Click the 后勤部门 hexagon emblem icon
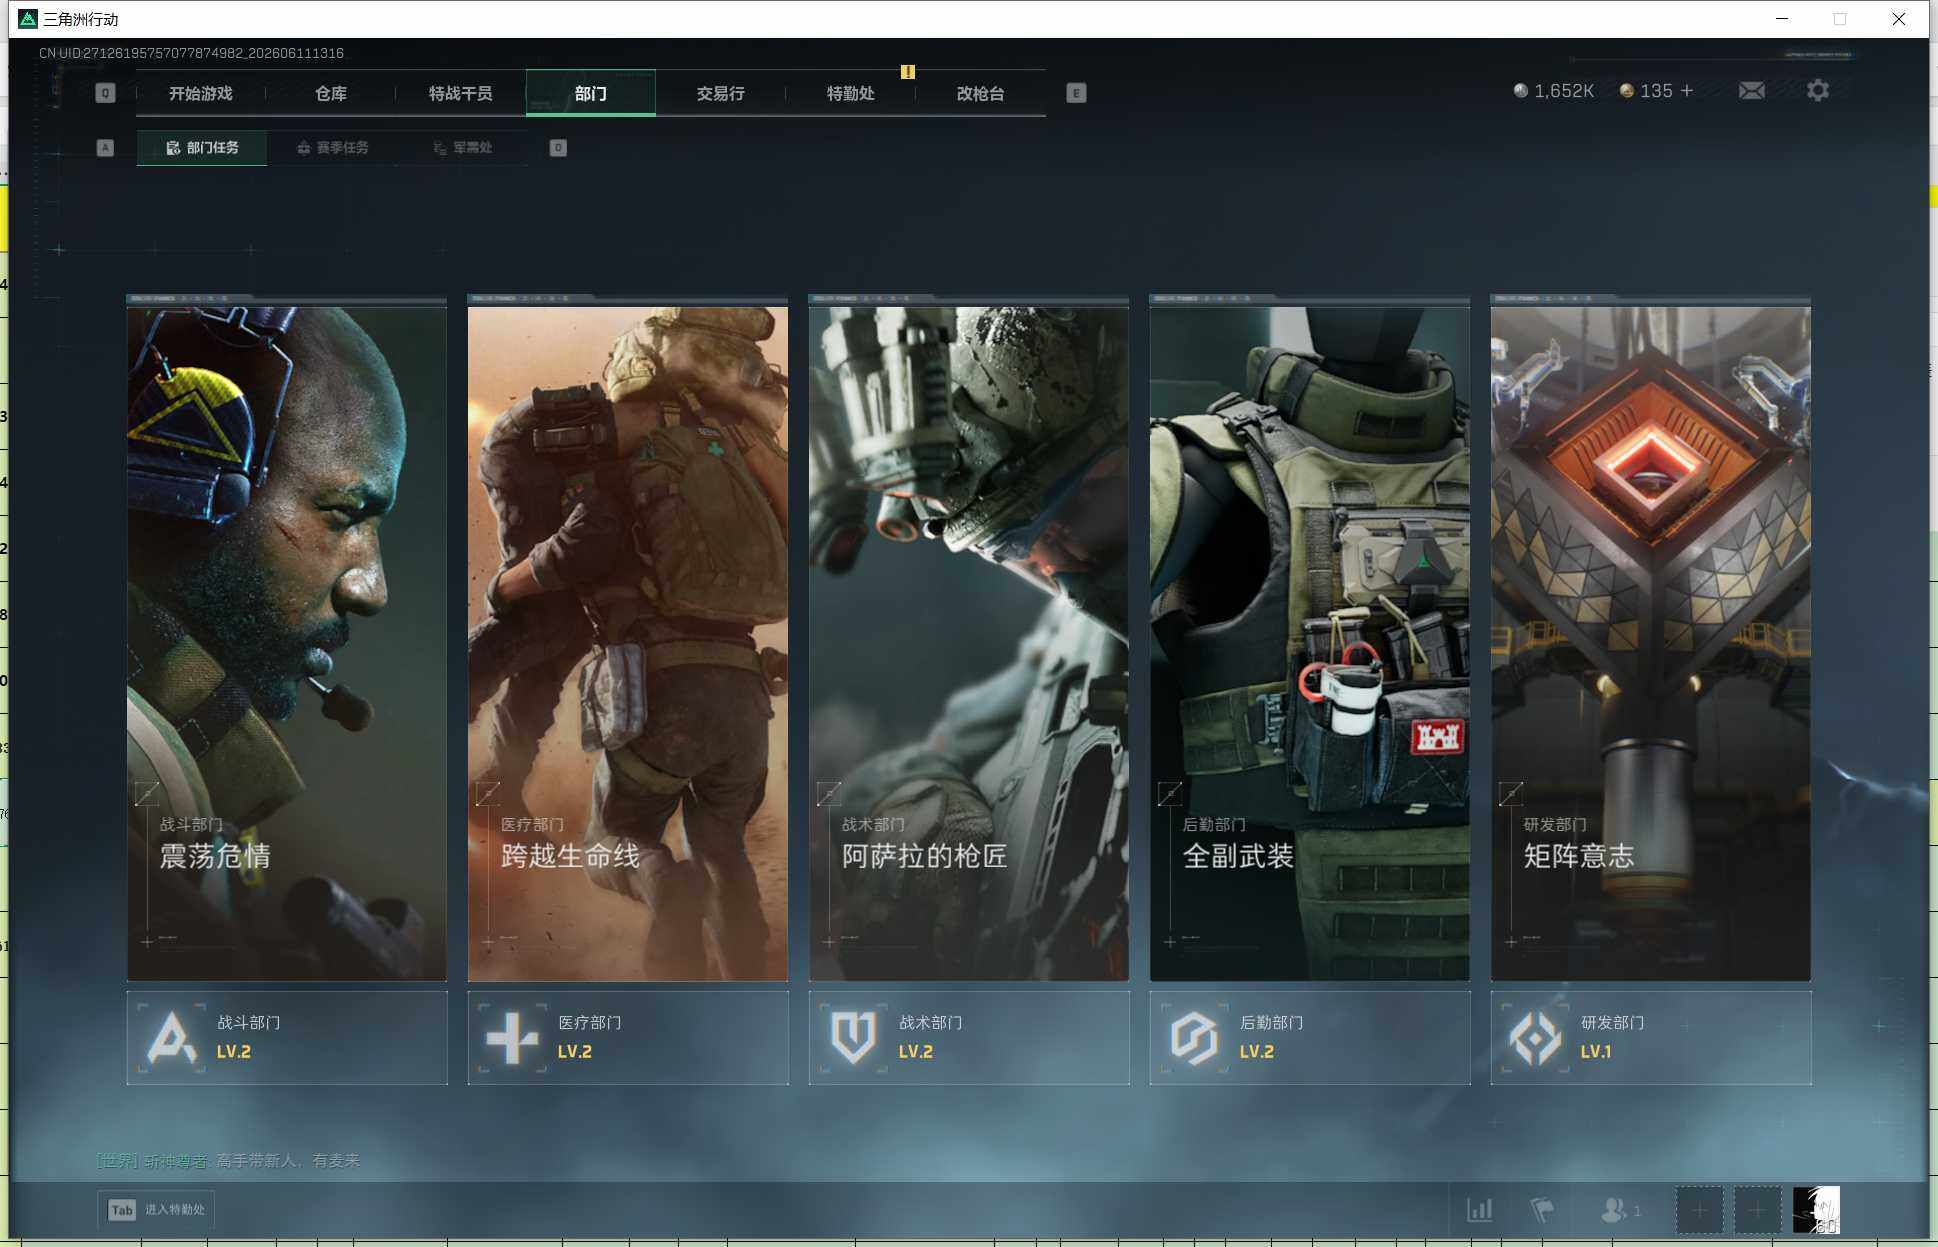This screenshot has width=1938, height=1247. point(1195,1038)
